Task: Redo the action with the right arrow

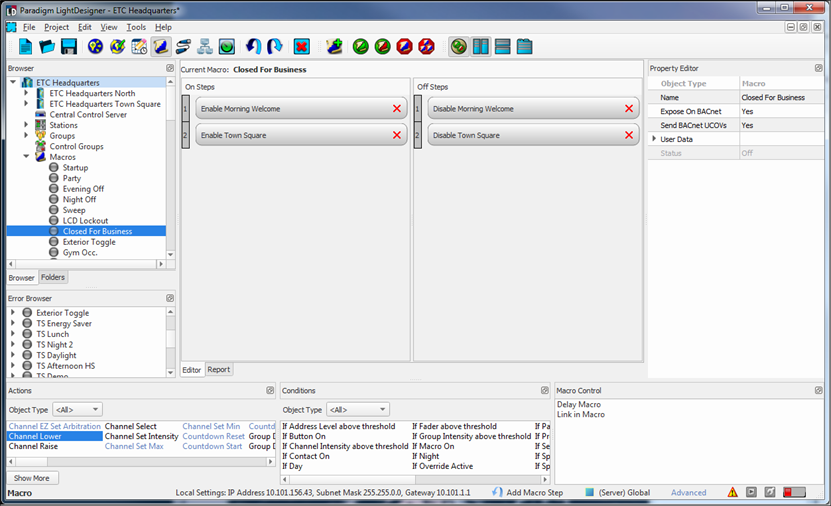Action: pos(275,47)
